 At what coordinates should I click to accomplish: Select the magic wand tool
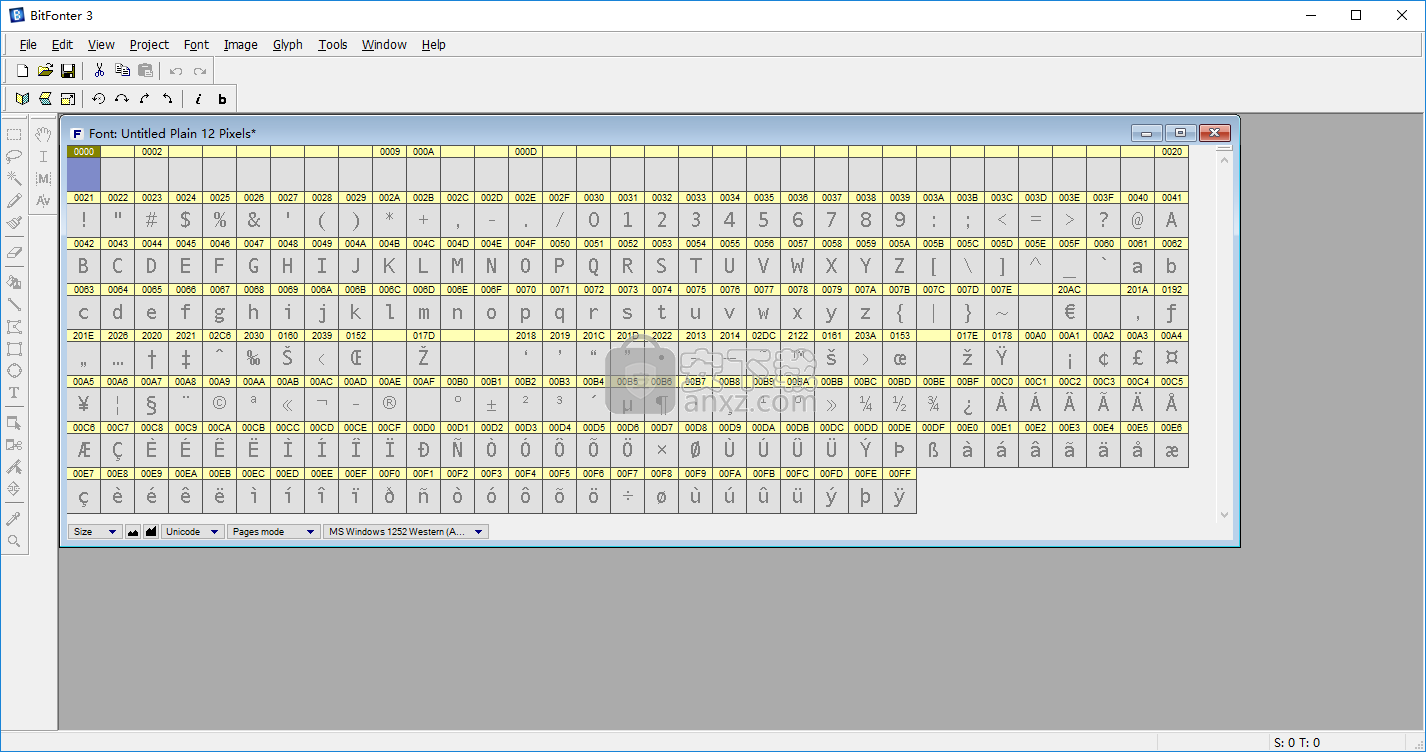coord(14,178)
